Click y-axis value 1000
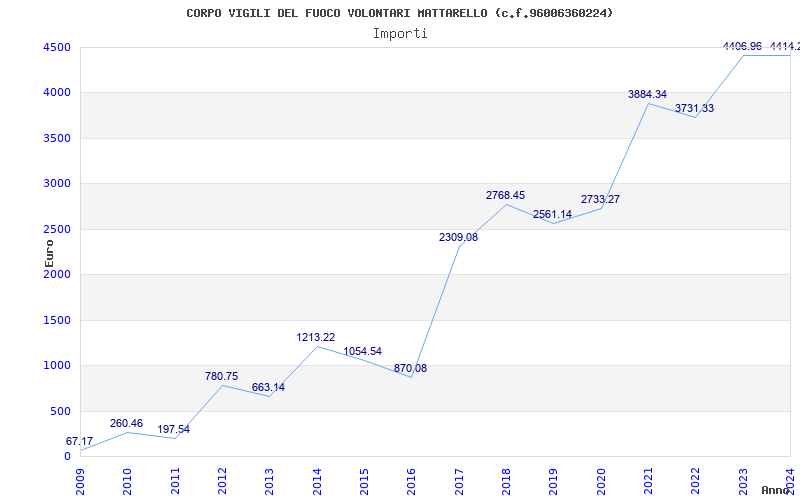This screenshot has width=800, height=500. pos(57,366)
